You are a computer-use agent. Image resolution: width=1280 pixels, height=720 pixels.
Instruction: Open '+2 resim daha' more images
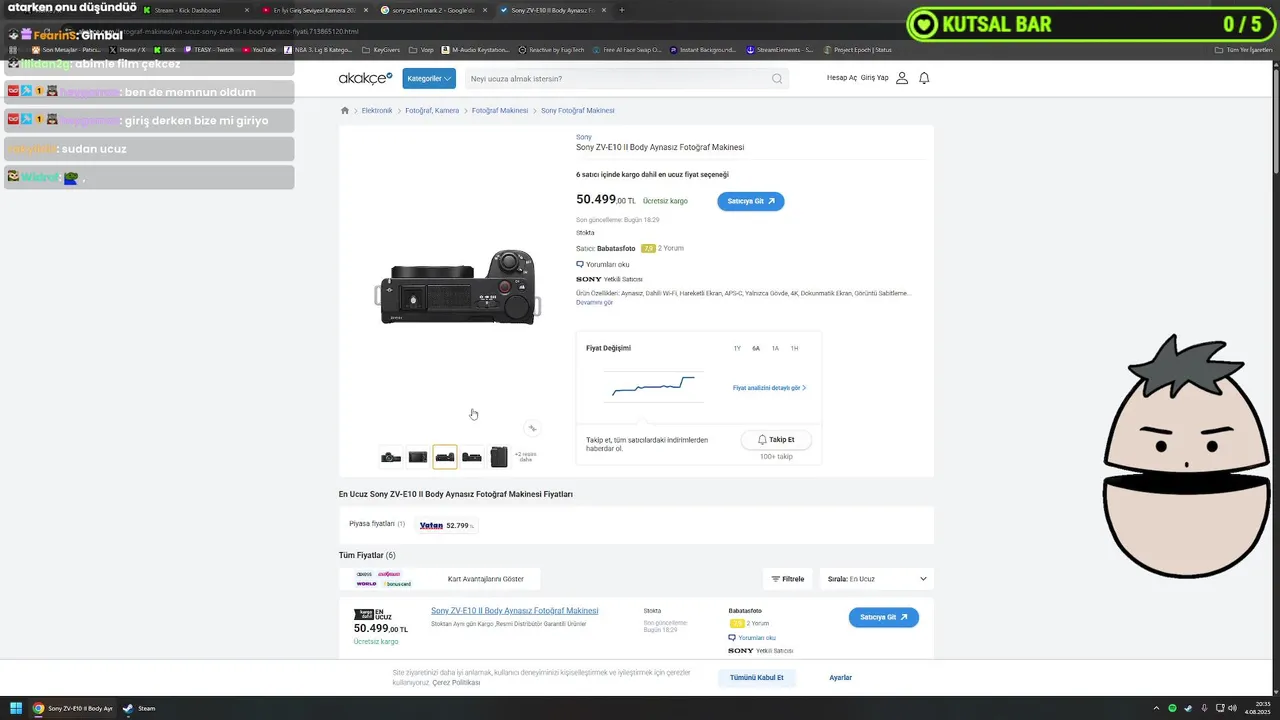click(x=526, y=457)
